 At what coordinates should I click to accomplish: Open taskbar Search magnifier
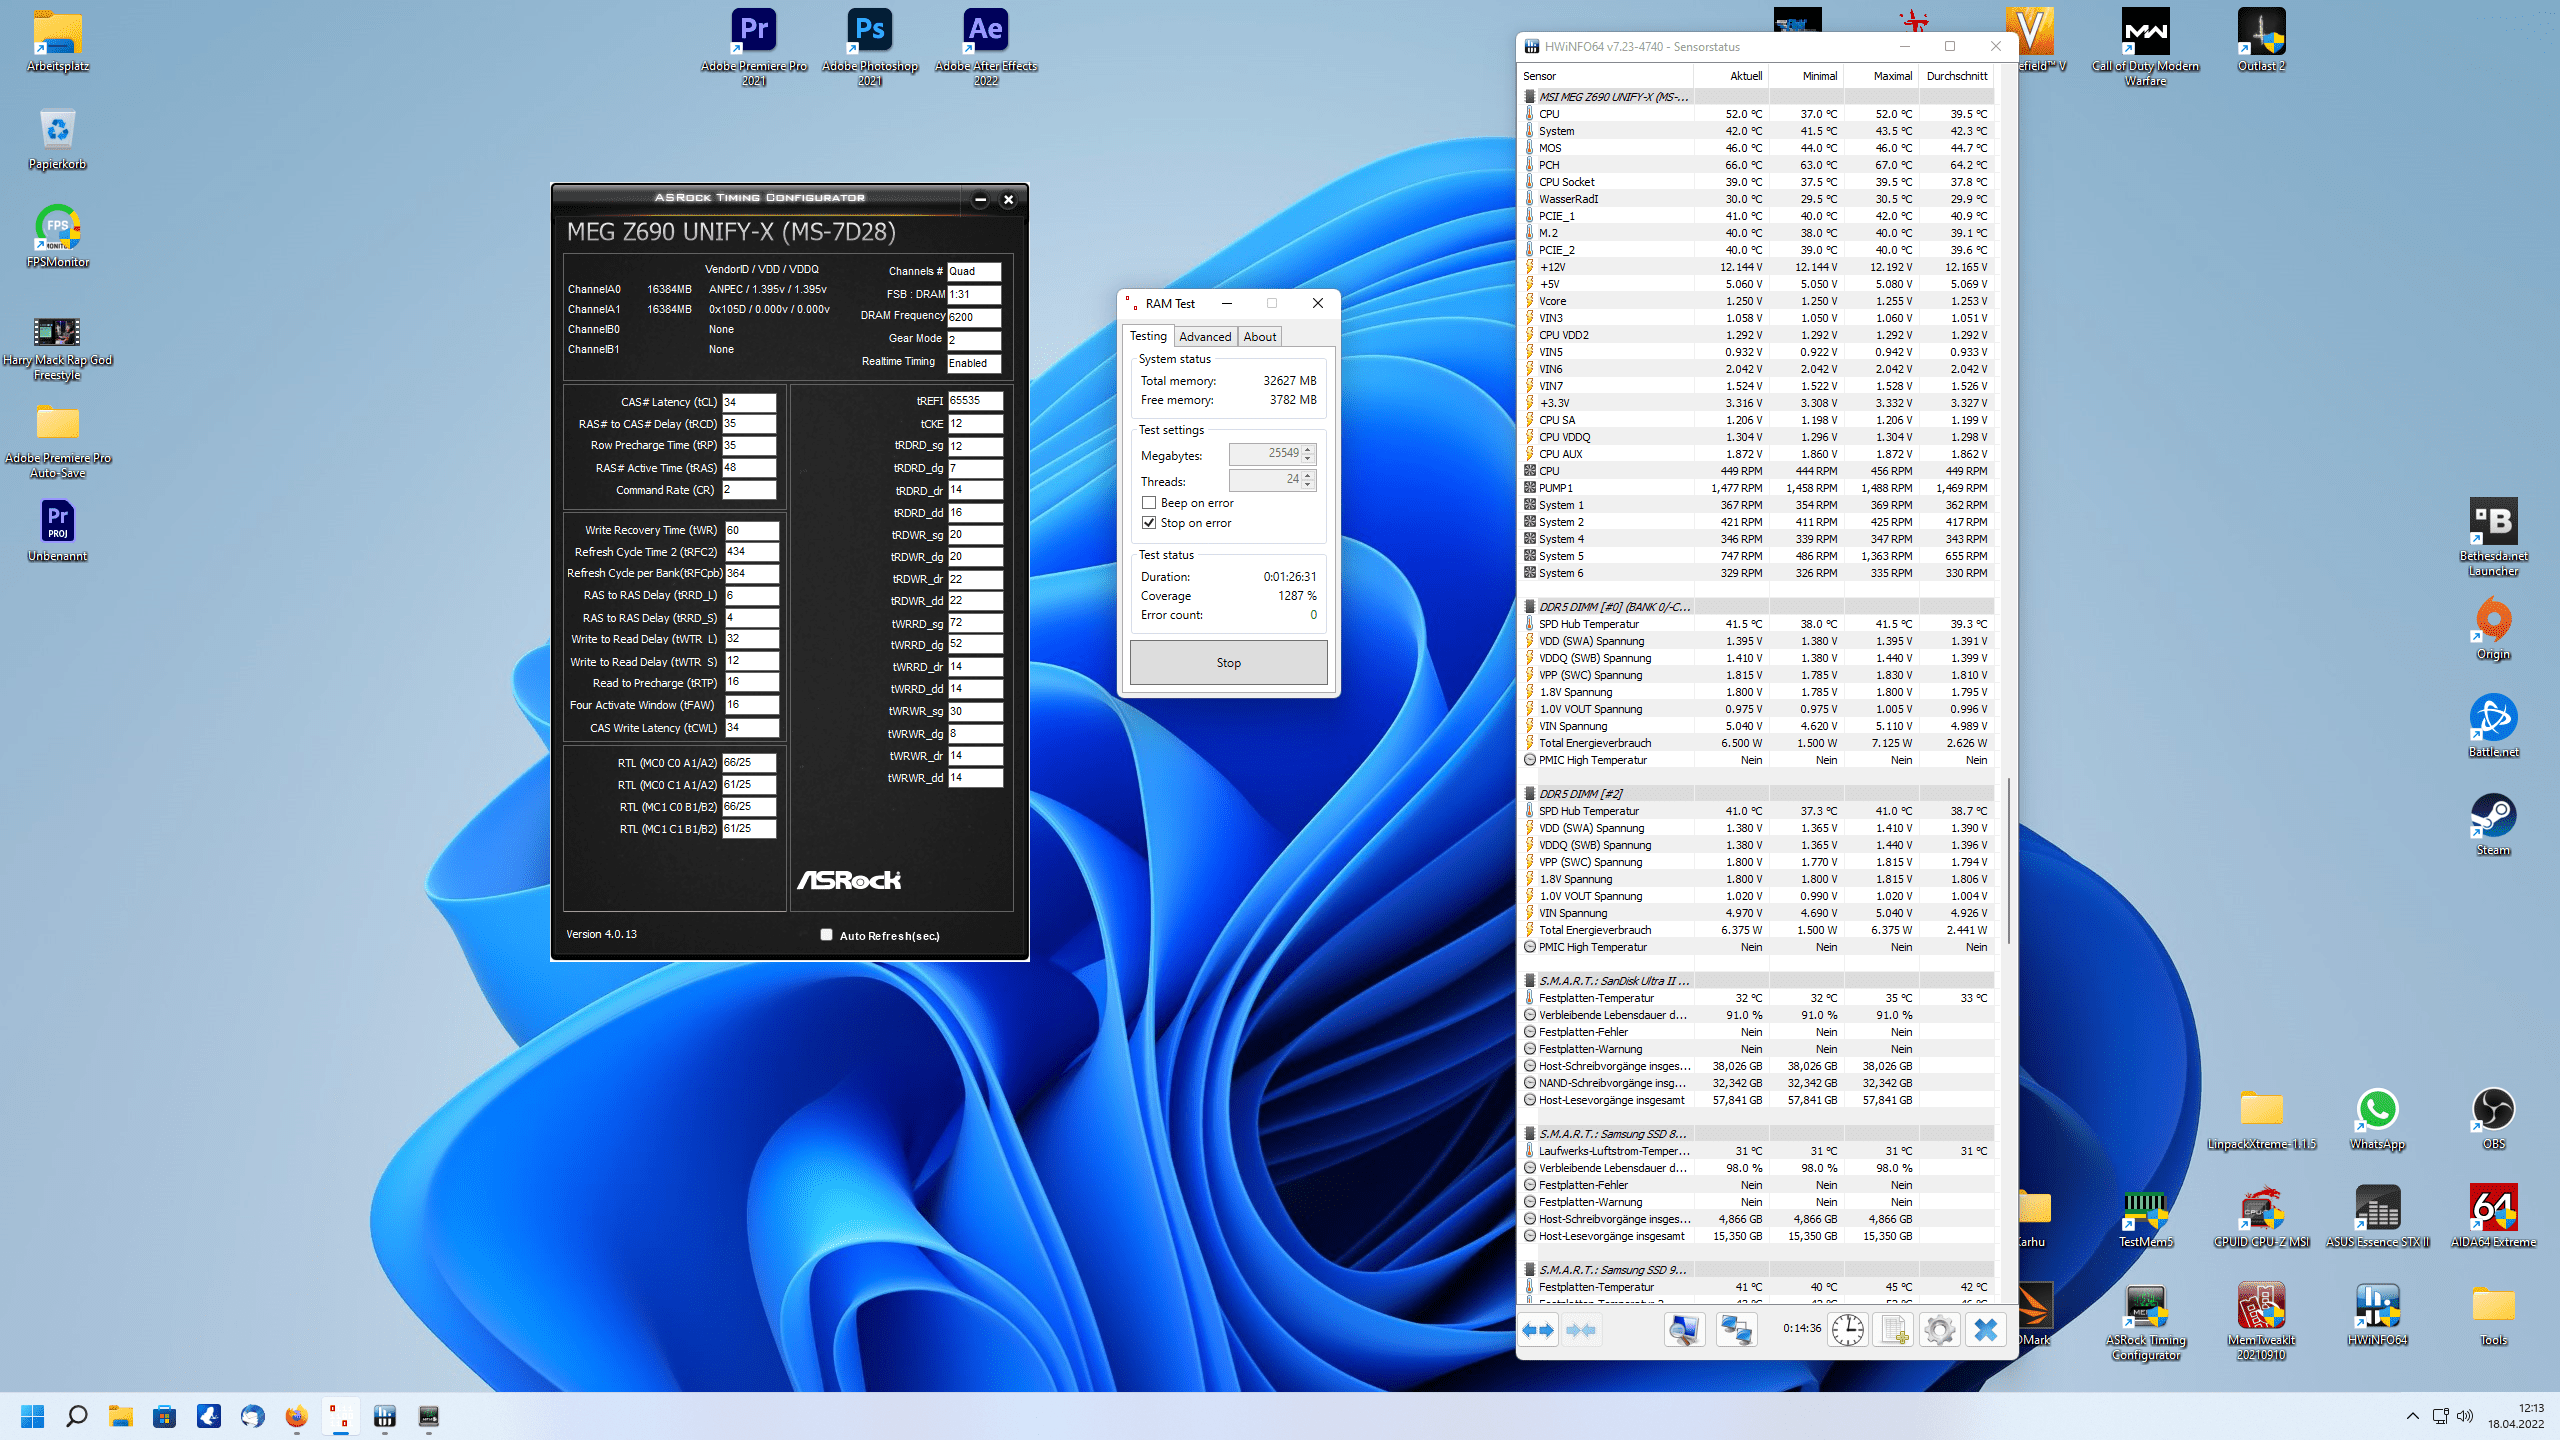[x=77, y=1416]
